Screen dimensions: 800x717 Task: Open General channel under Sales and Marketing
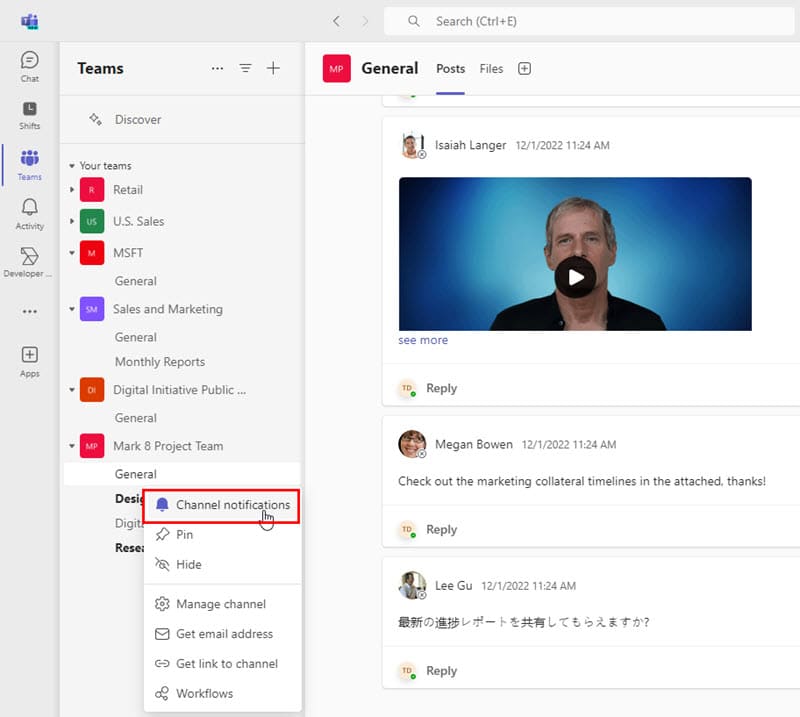coord(136,337)
